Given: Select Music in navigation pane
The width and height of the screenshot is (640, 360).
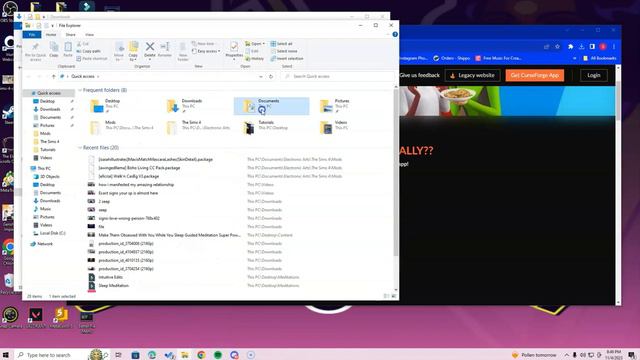Looking at the screenshot, I should 45,209.
